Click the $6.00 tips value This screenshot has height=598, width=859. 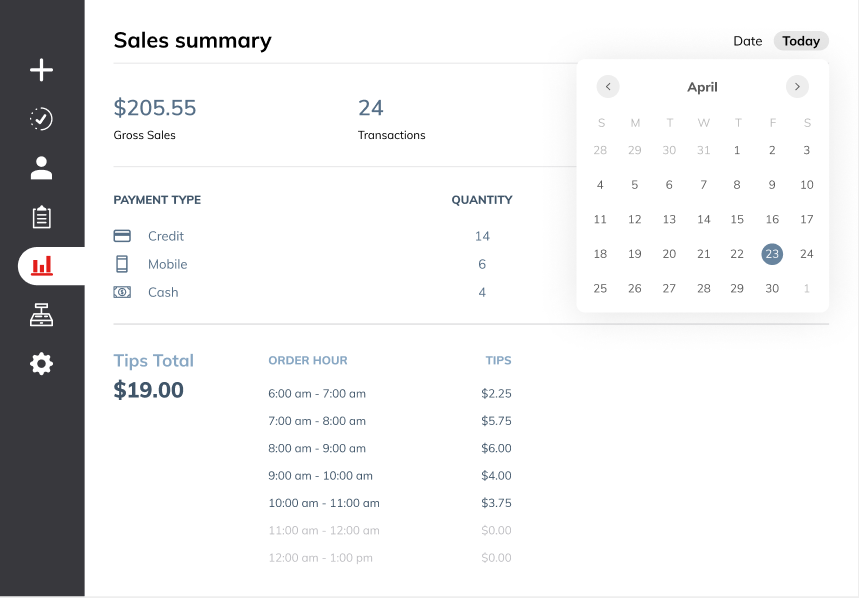(496, 448)
